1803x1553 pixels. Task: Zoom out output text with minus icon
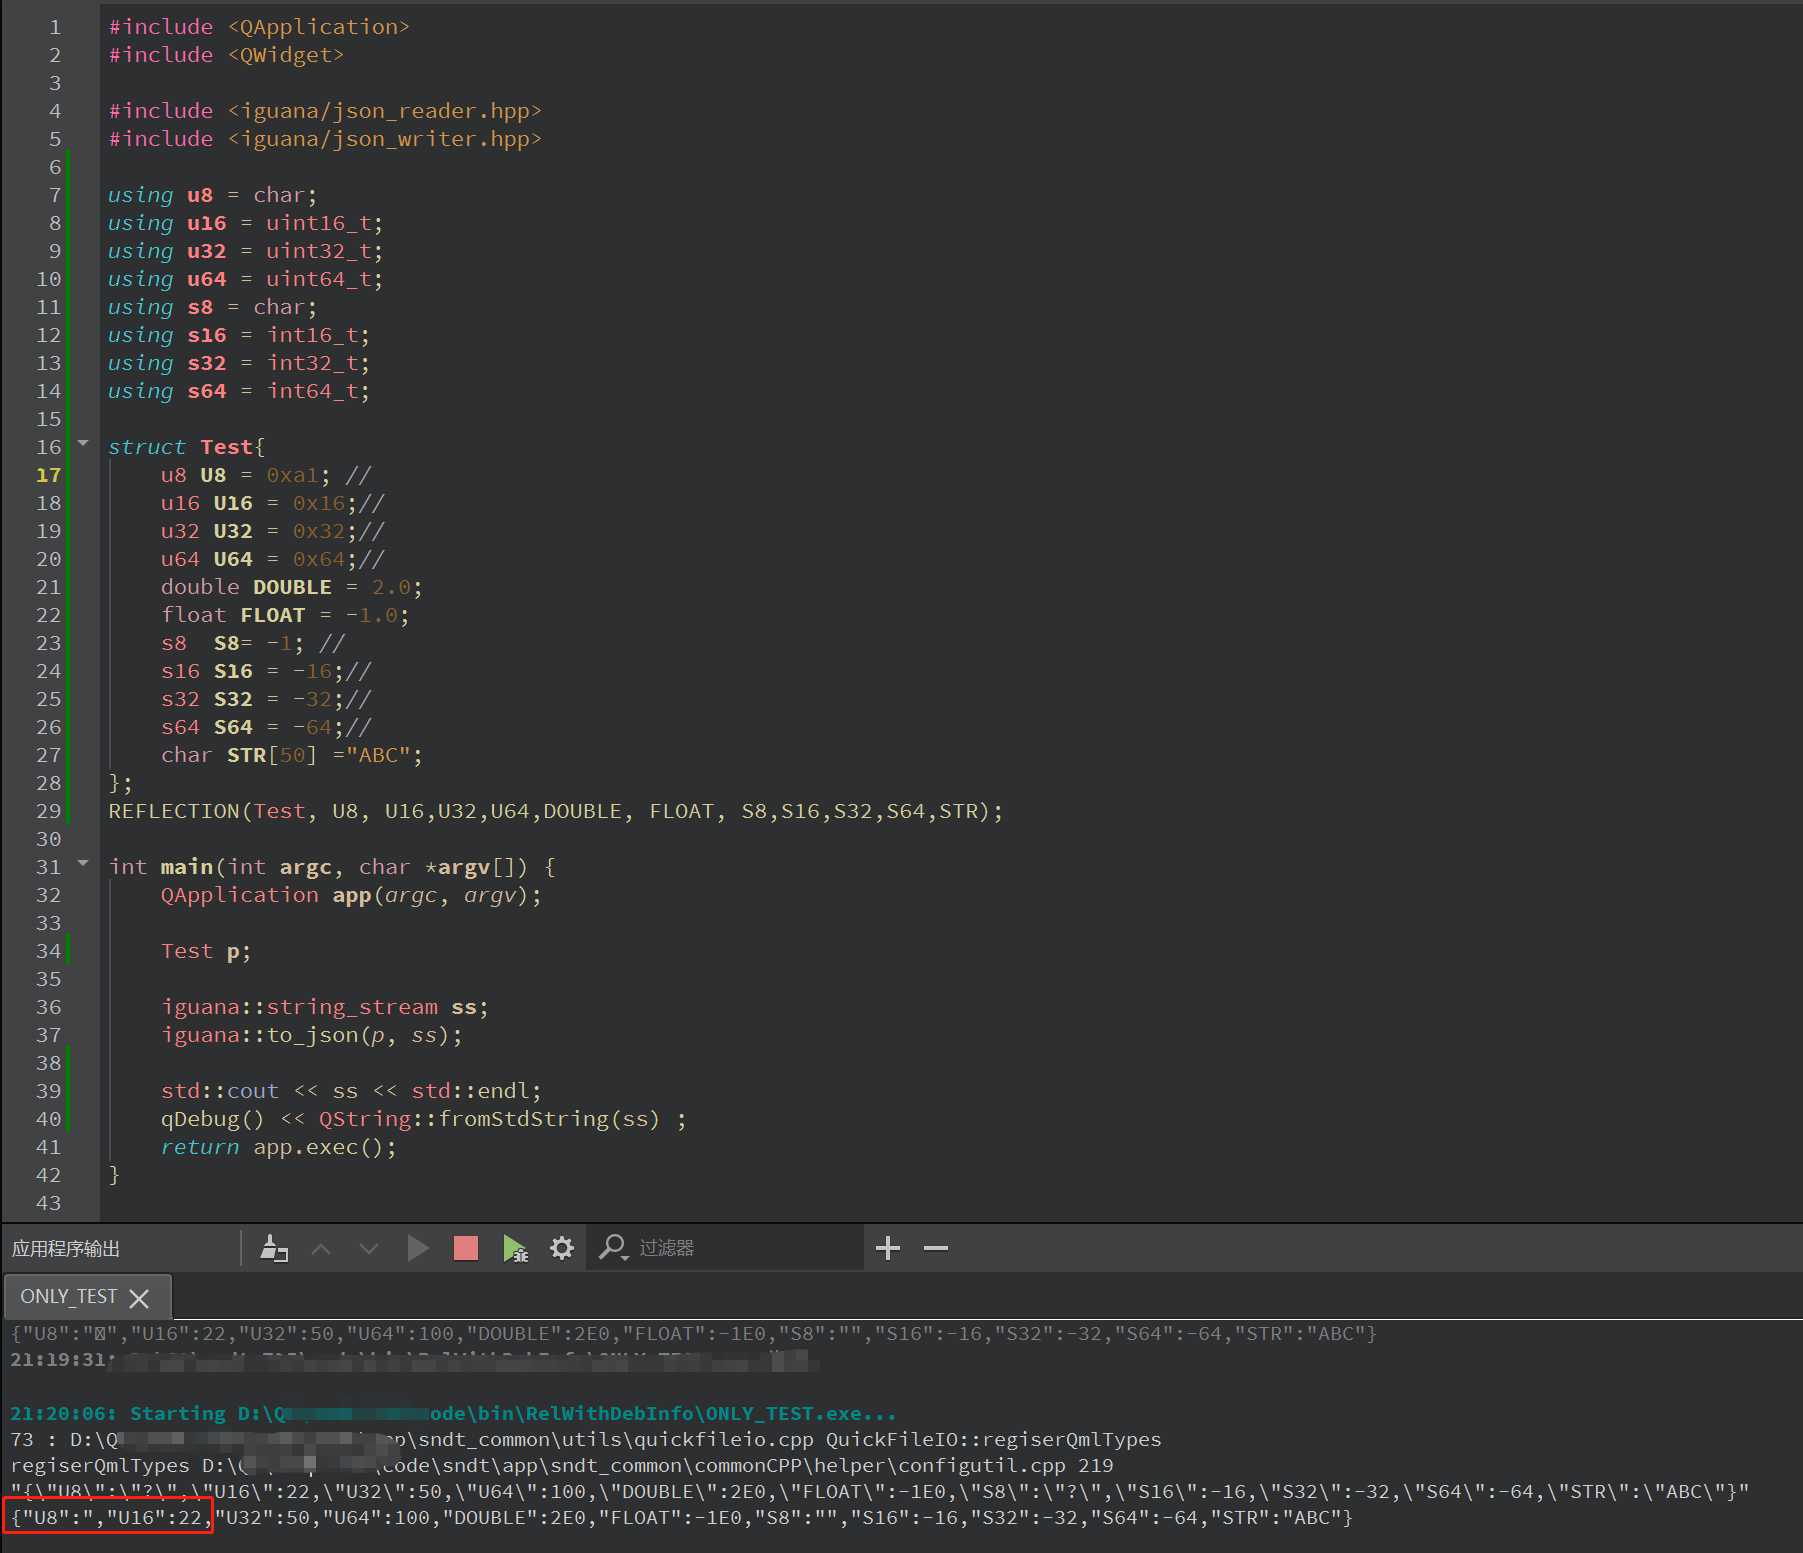(935, 1247)
